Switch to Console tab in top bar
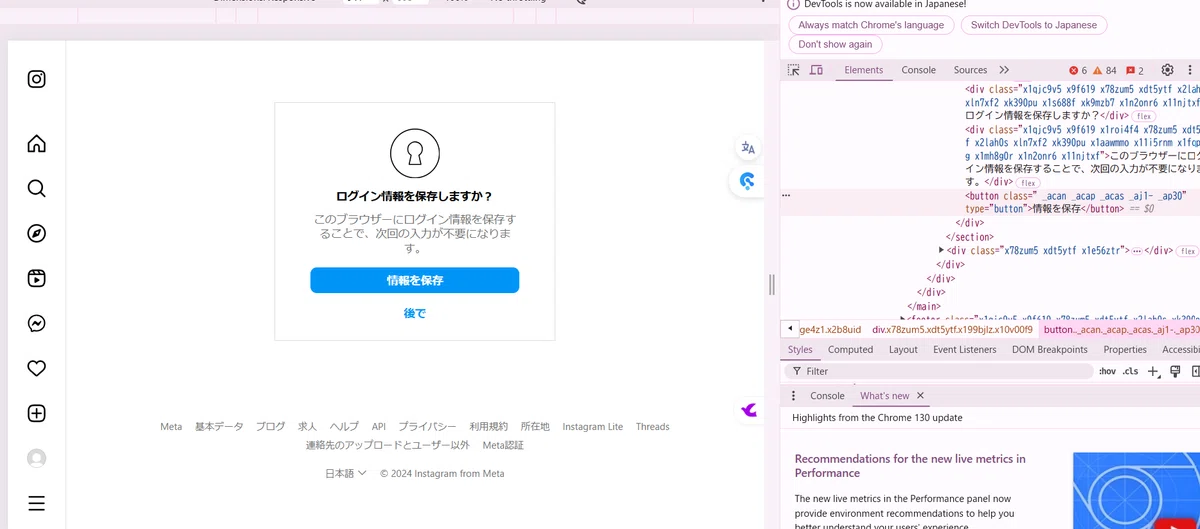The image size is (1200, 529). (919, 70)
